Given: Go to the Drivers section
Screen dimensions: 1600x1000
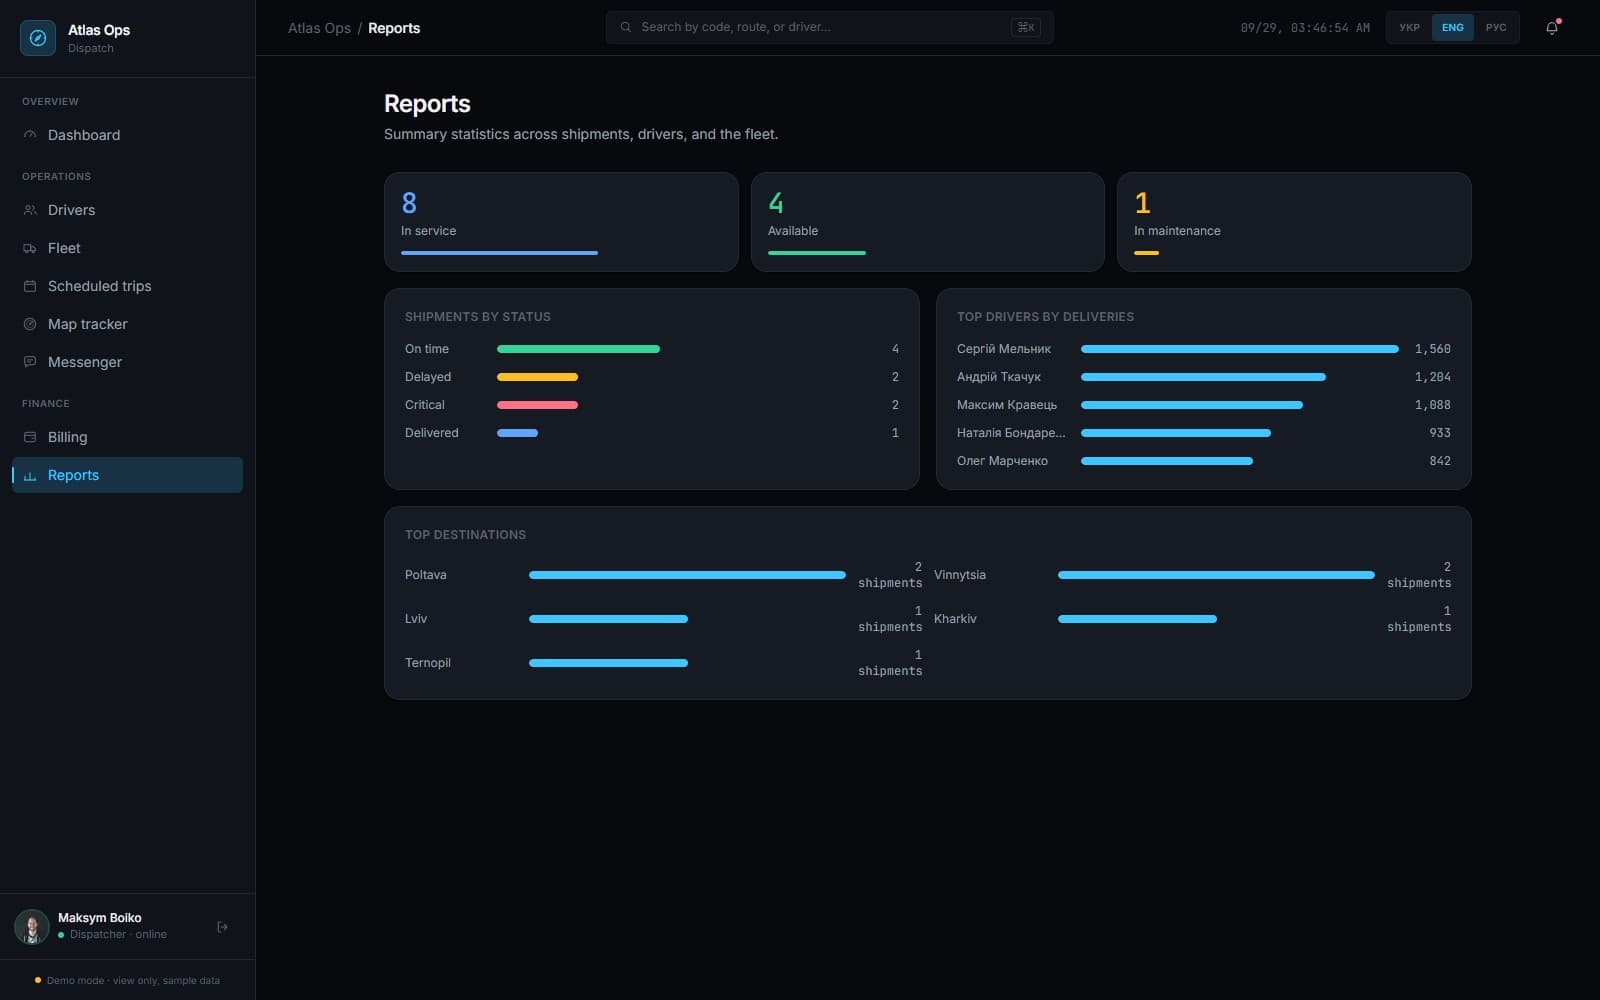Looking at the screenshot, I should pos(127,210).
